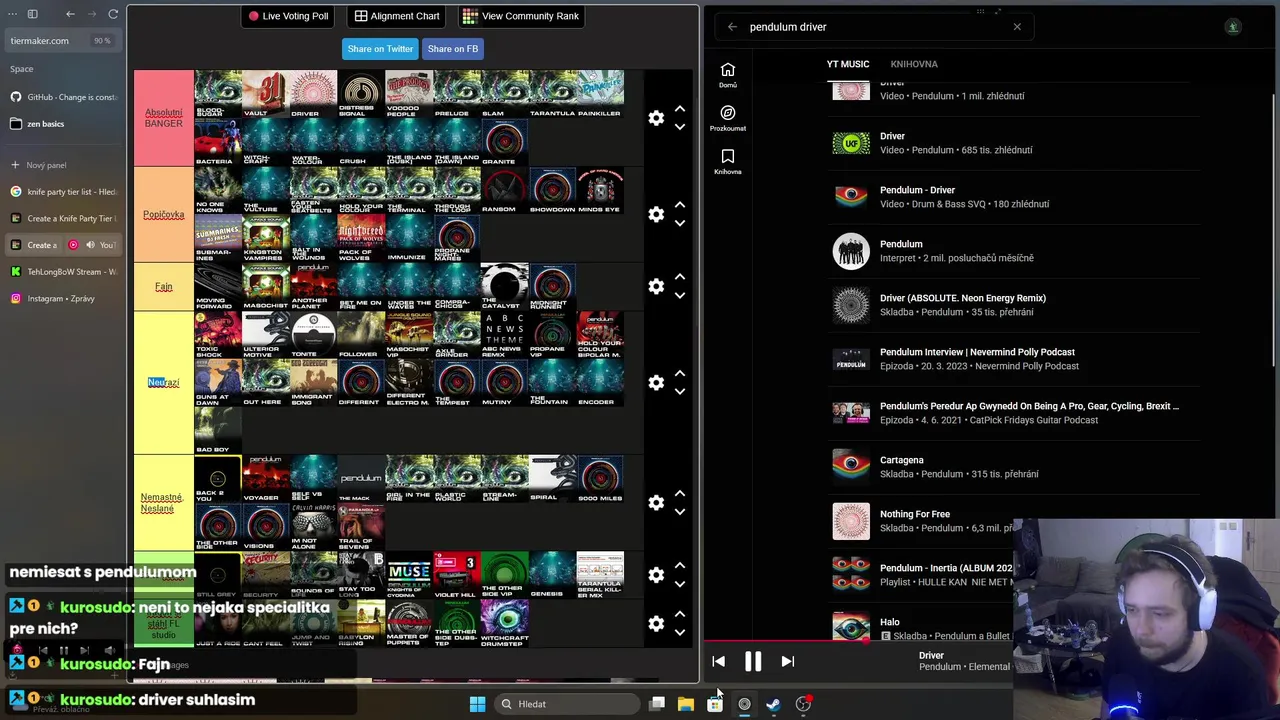Go back using browser sidebar arrow
Viewport: 1280px width, 720px height.
[70, 14]
